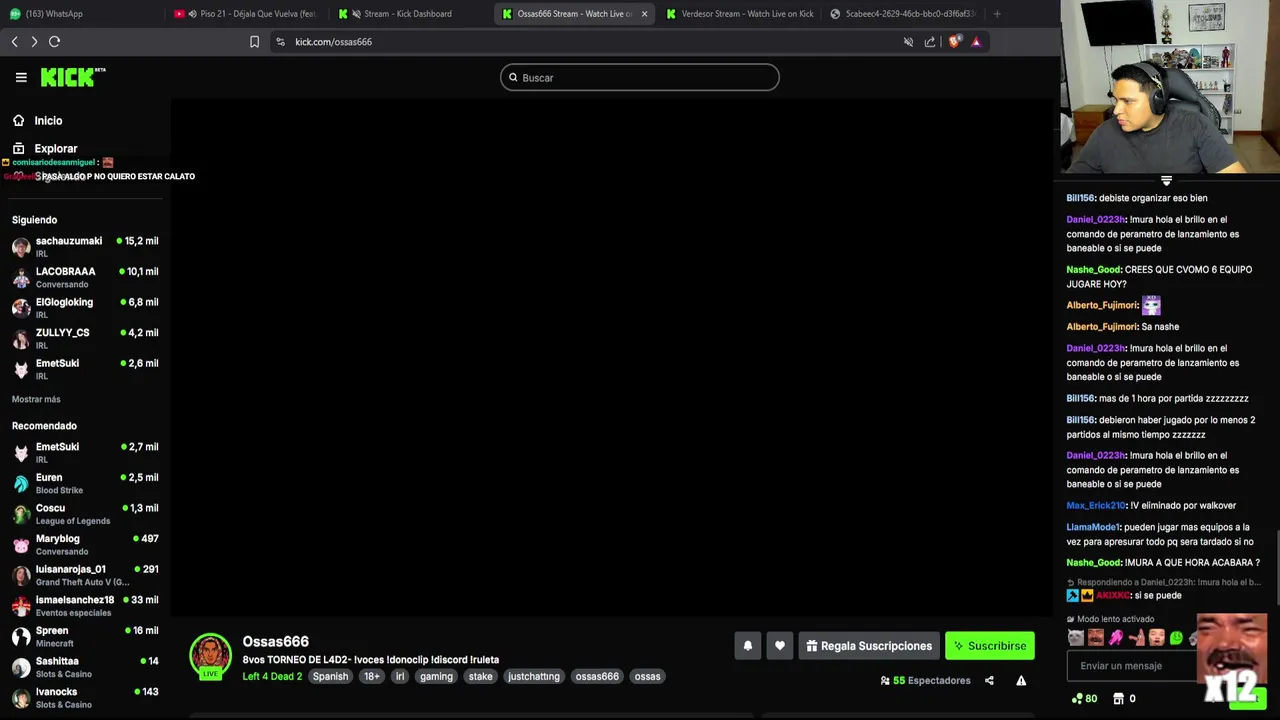Open Ivanocks recommended channel
The height and width of the screenshot is (720, 1280).
click(85, 697)
